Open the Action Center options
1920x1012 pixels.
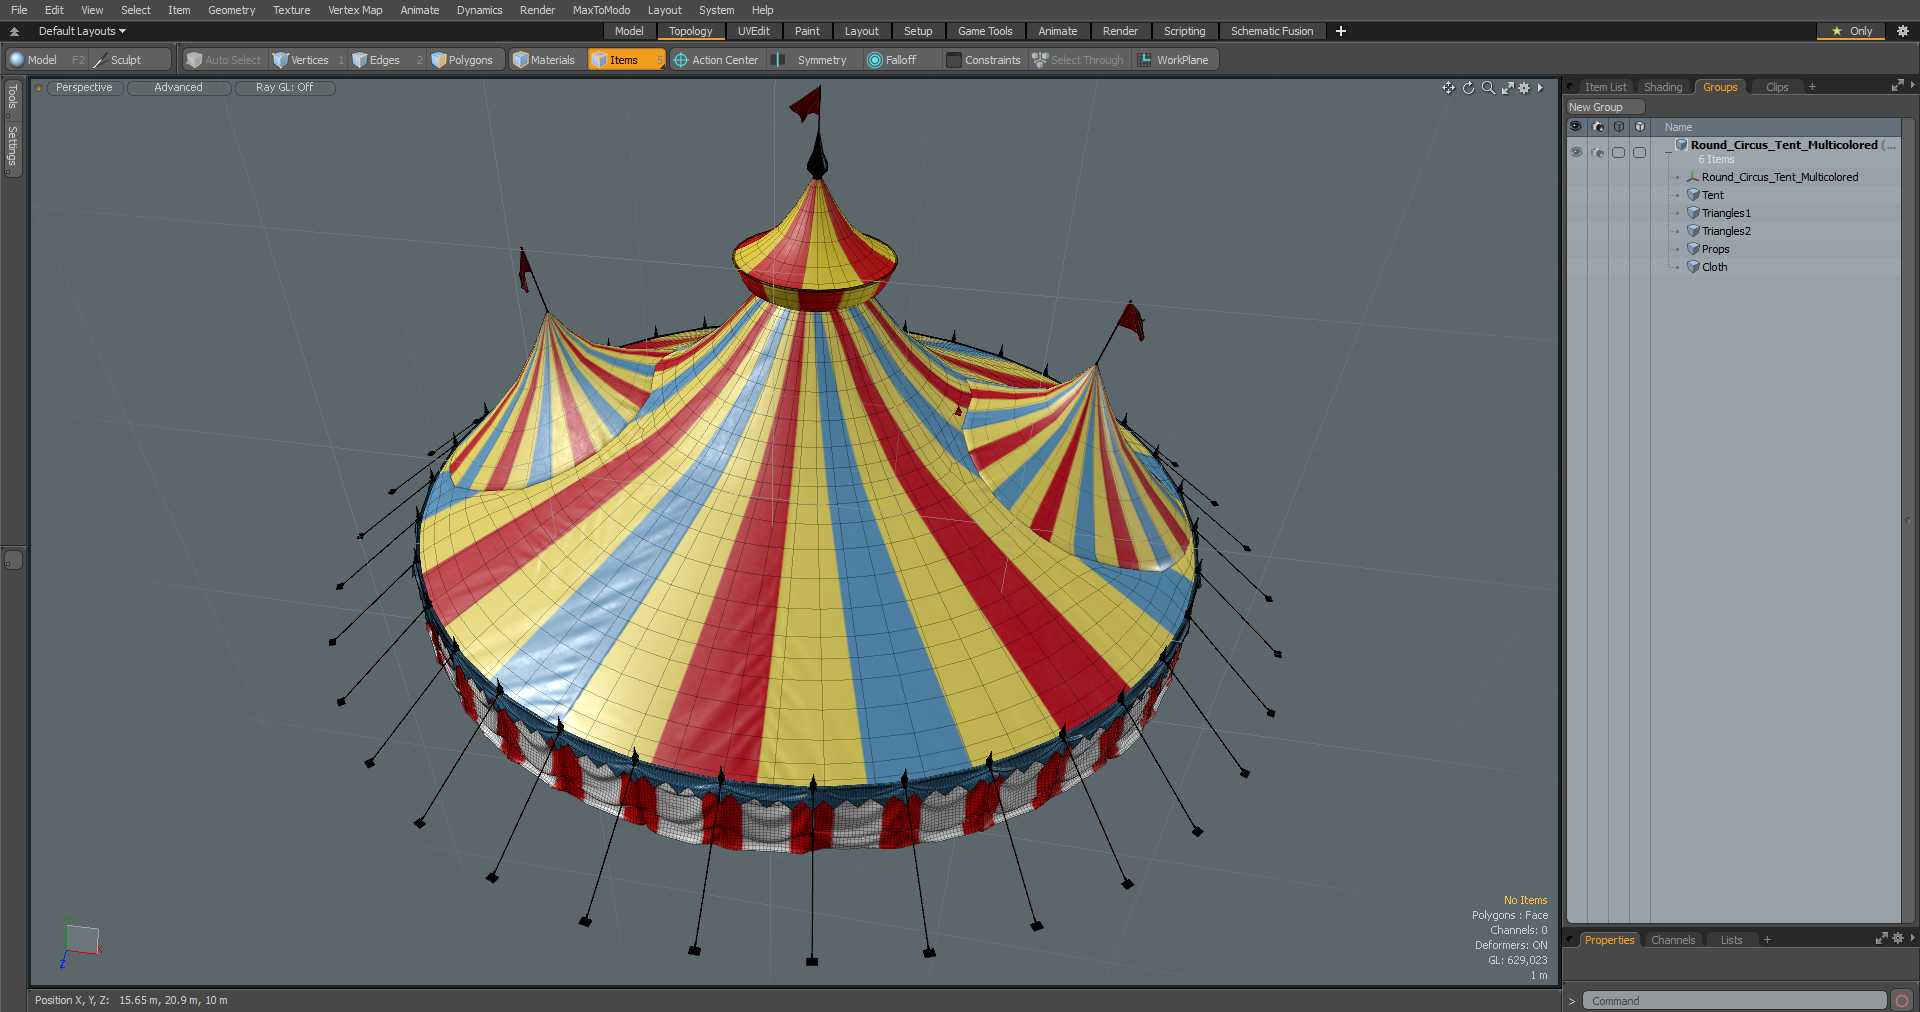pos(716,60)
